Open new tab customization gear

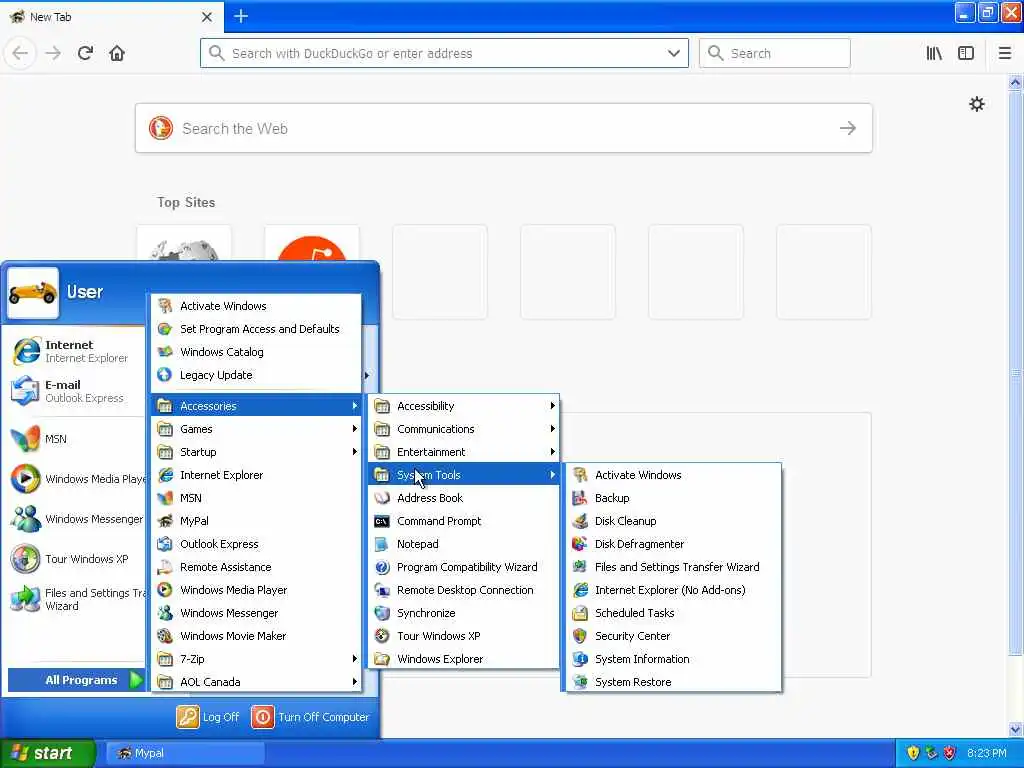[976, 104]
